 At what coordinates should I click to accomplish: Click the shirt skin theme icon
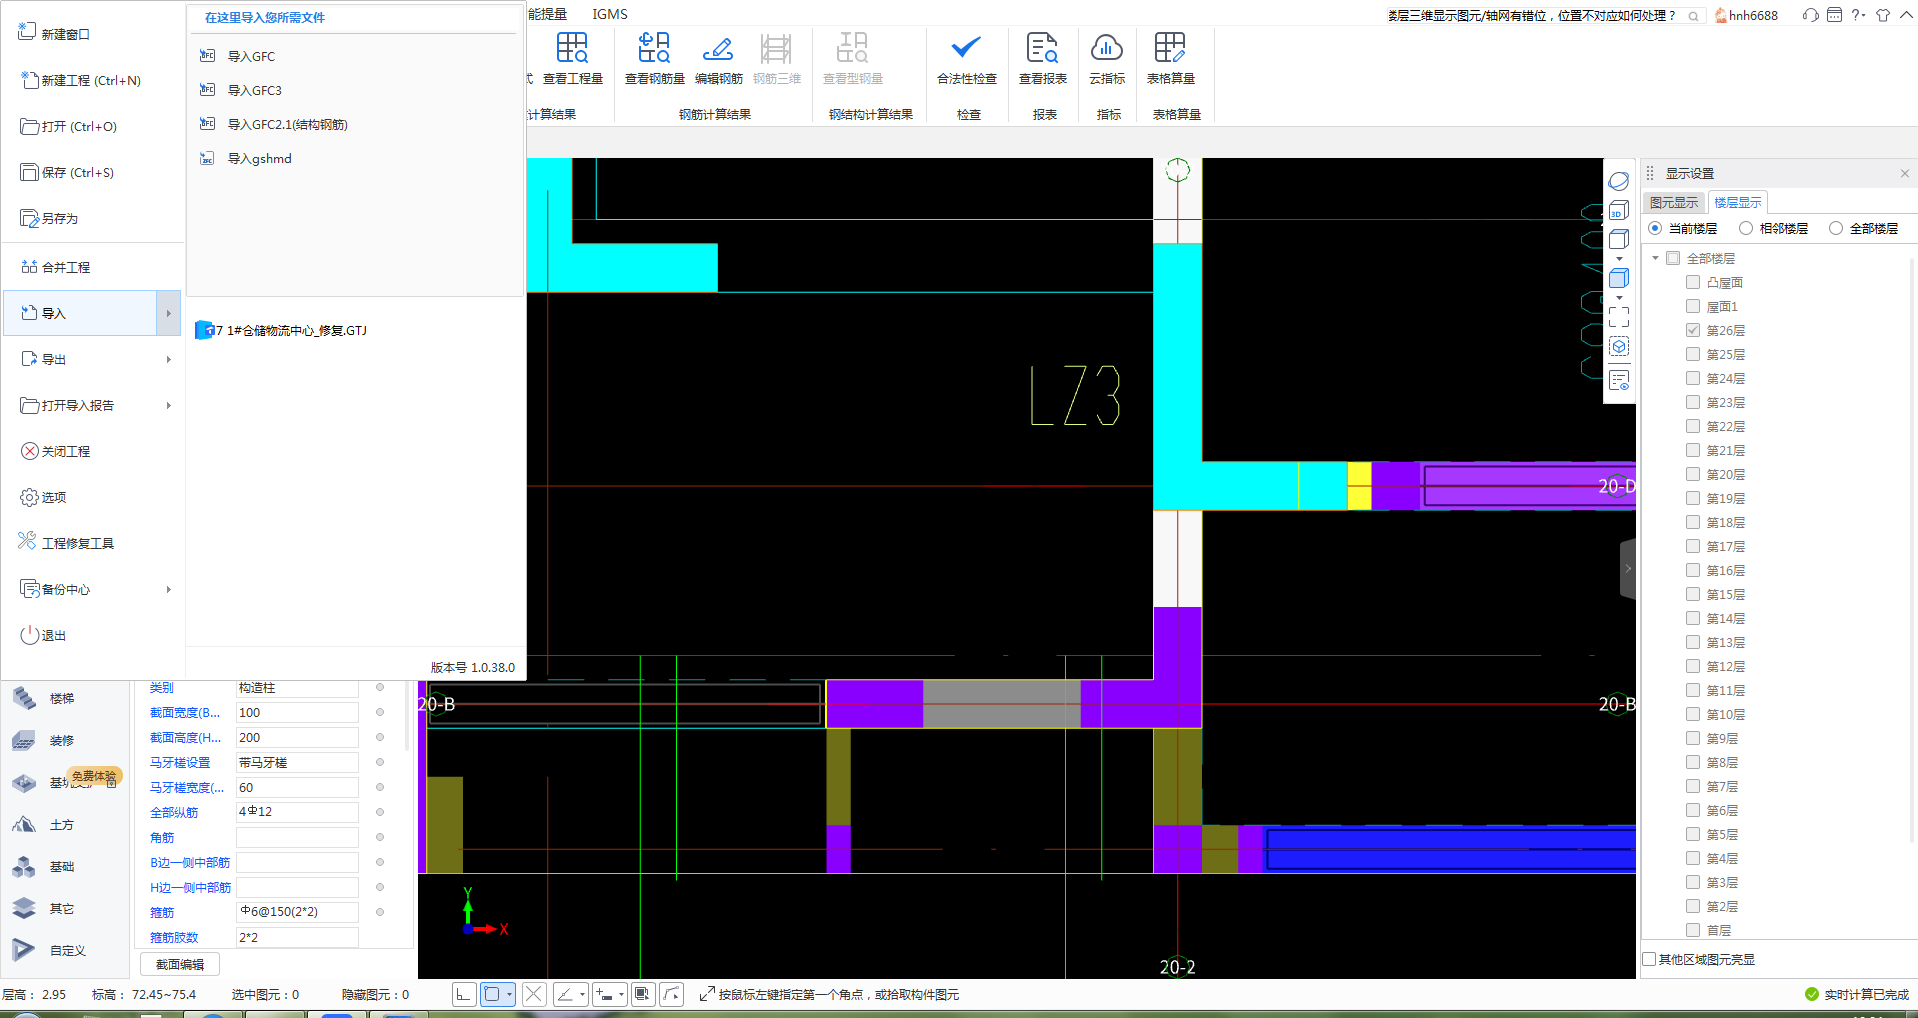pos(1883,15)
